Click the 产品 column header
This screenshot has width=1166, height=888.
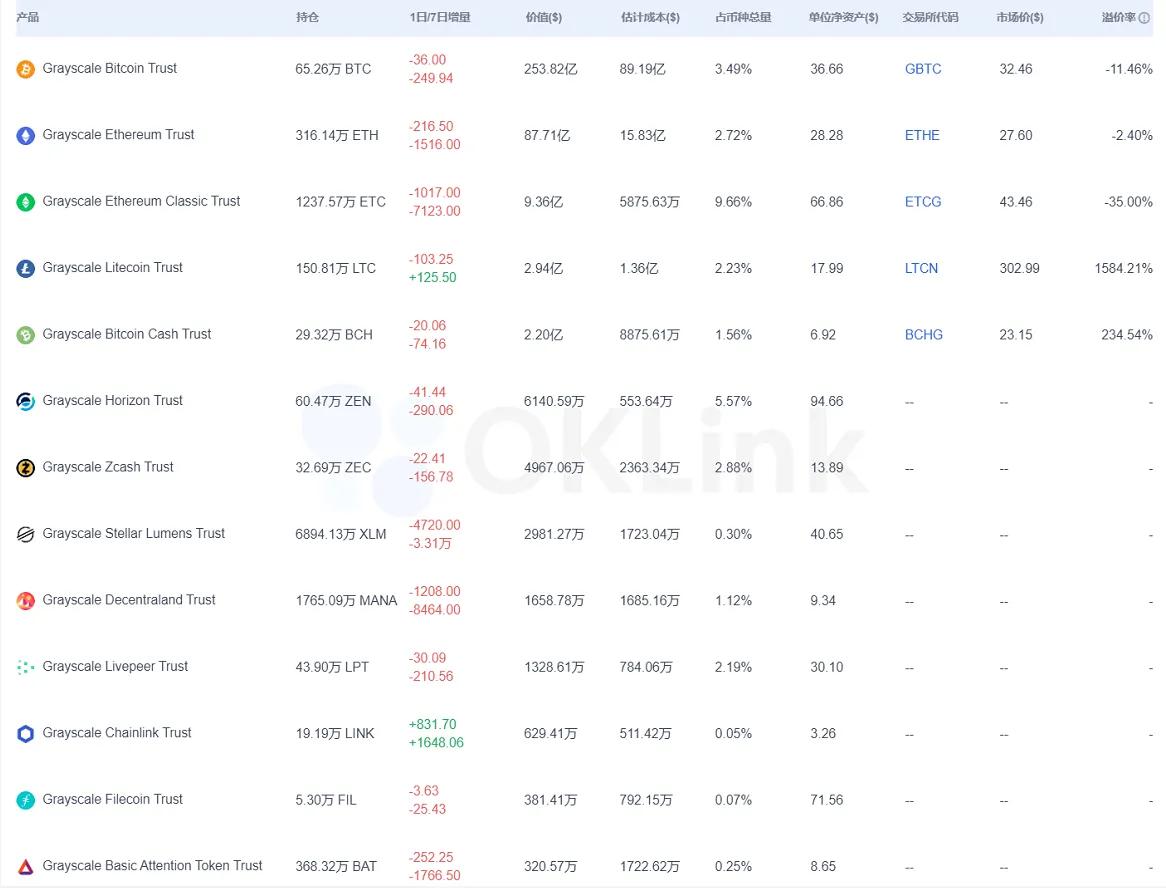click(28, 17)
